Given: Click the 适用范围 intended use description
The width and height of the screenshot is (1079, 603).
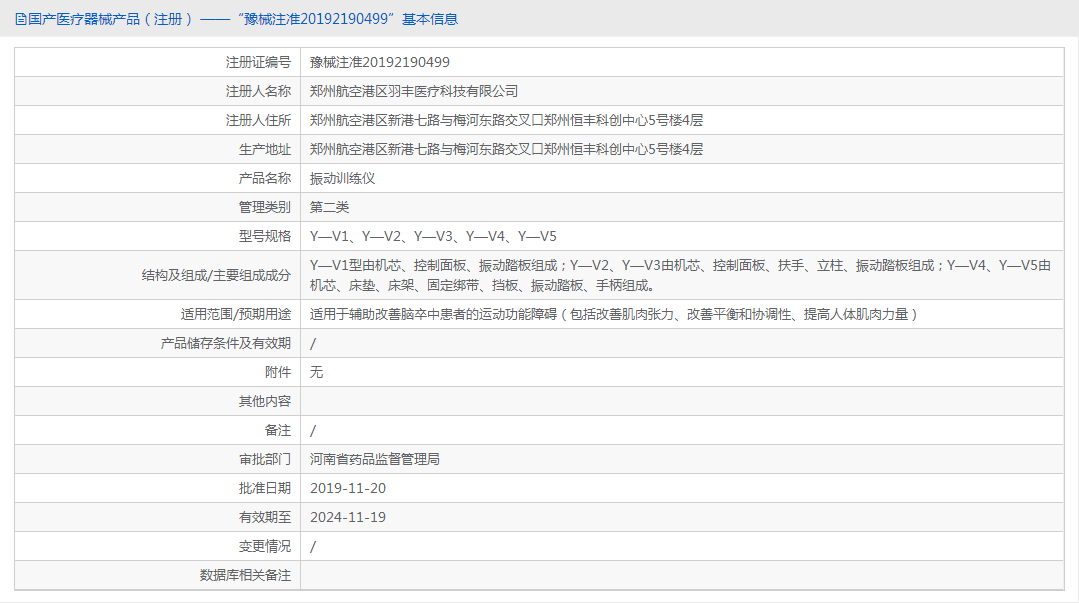Looking at the screenshot, I should coord(613,314).
